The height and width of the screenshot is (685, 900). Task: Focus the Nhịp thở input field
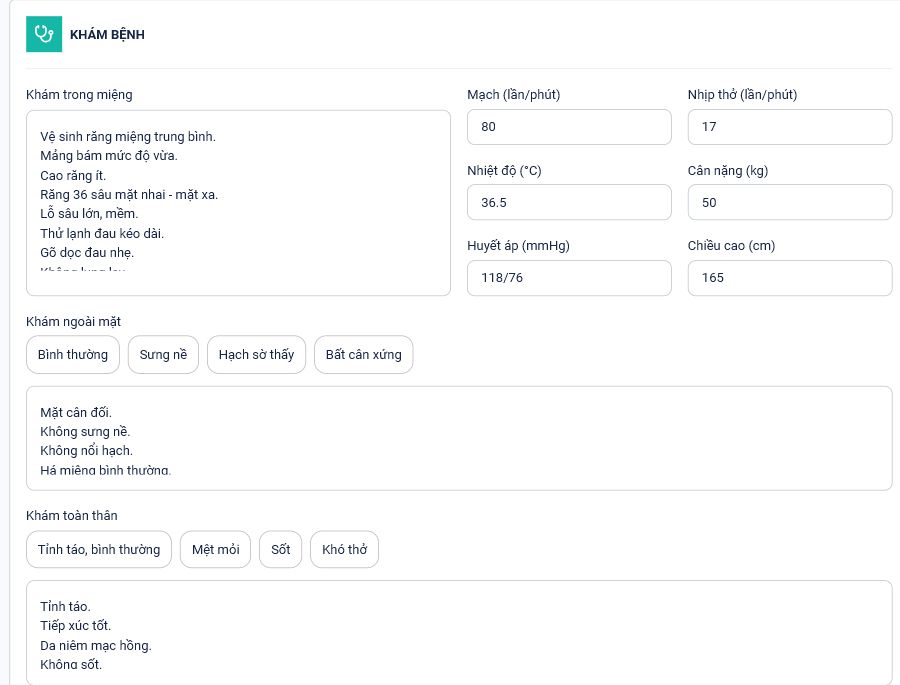pyautogui.click(x=790, y=127)
